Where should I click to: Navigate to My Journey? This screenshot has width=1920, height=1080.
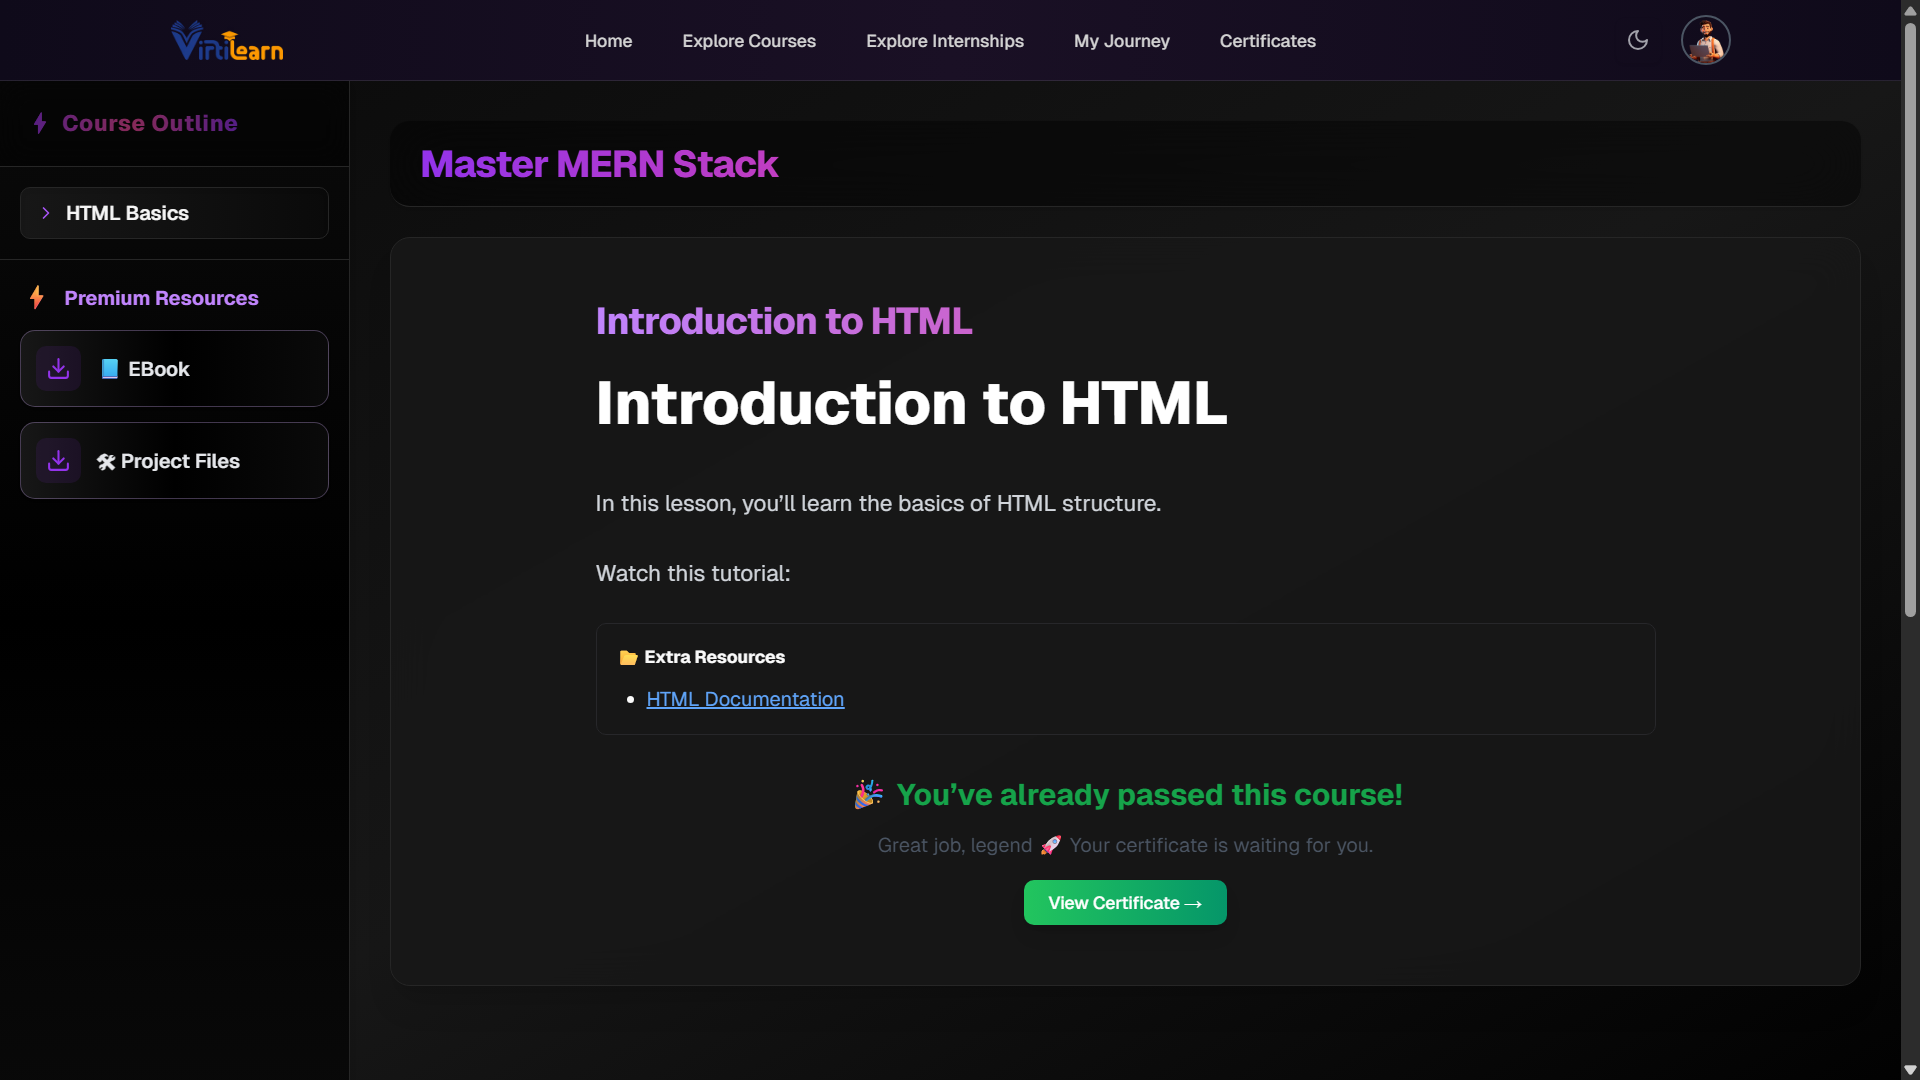[x=1121, y=41]
